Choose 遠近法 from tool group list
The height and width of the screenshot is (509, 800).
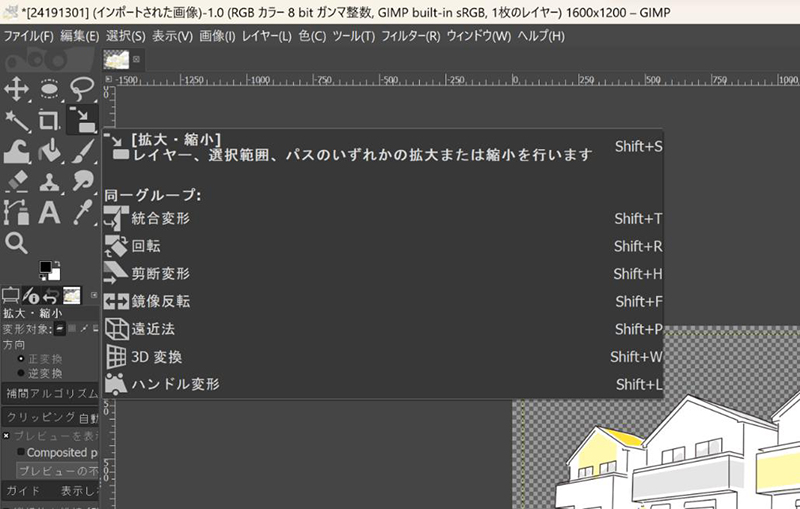(383, 329)
